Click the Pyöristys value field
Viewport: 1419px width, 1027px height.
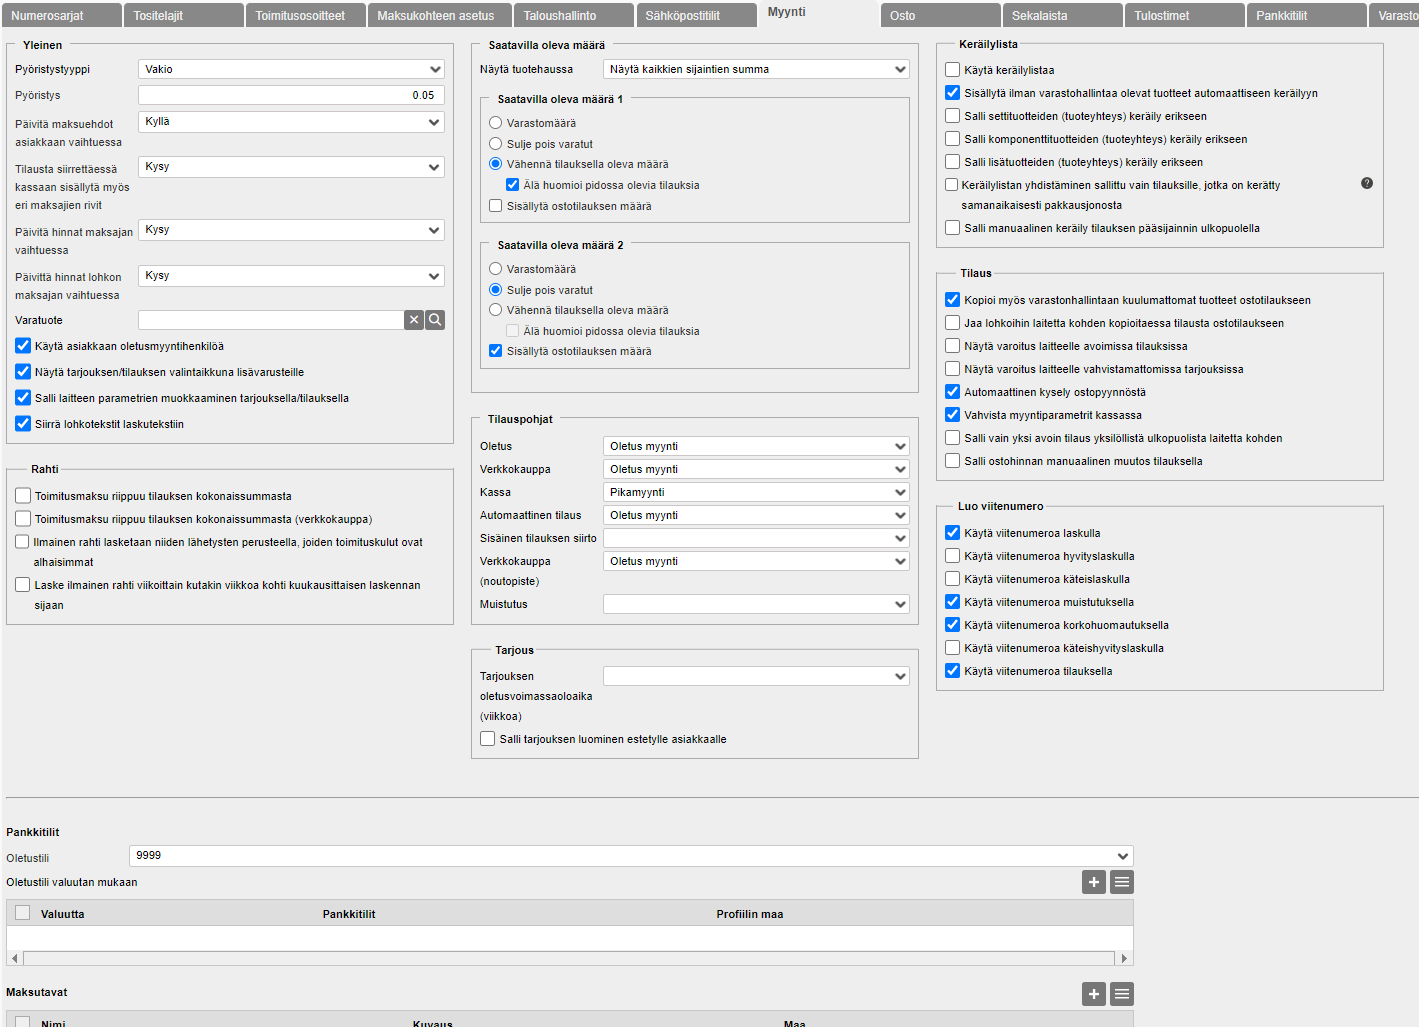[291, 95]
